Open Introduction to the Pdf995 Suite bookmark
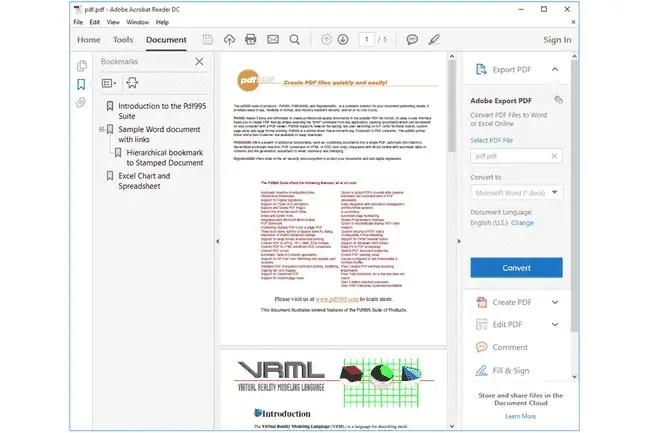This screenshot has height=433, width=650. coord(162,111)
